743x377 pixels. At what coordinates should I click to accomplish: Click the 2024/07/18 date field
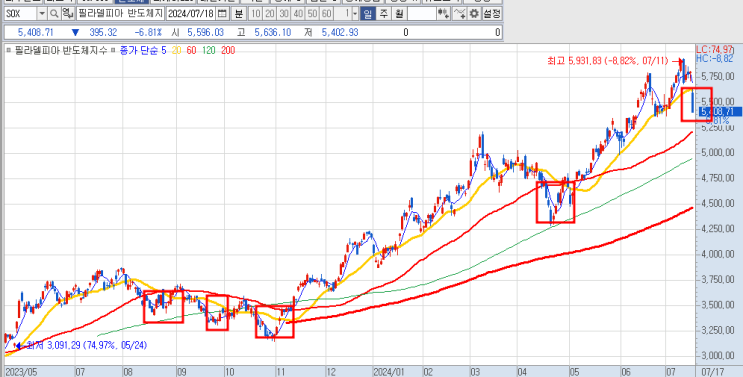click(191, 14)
